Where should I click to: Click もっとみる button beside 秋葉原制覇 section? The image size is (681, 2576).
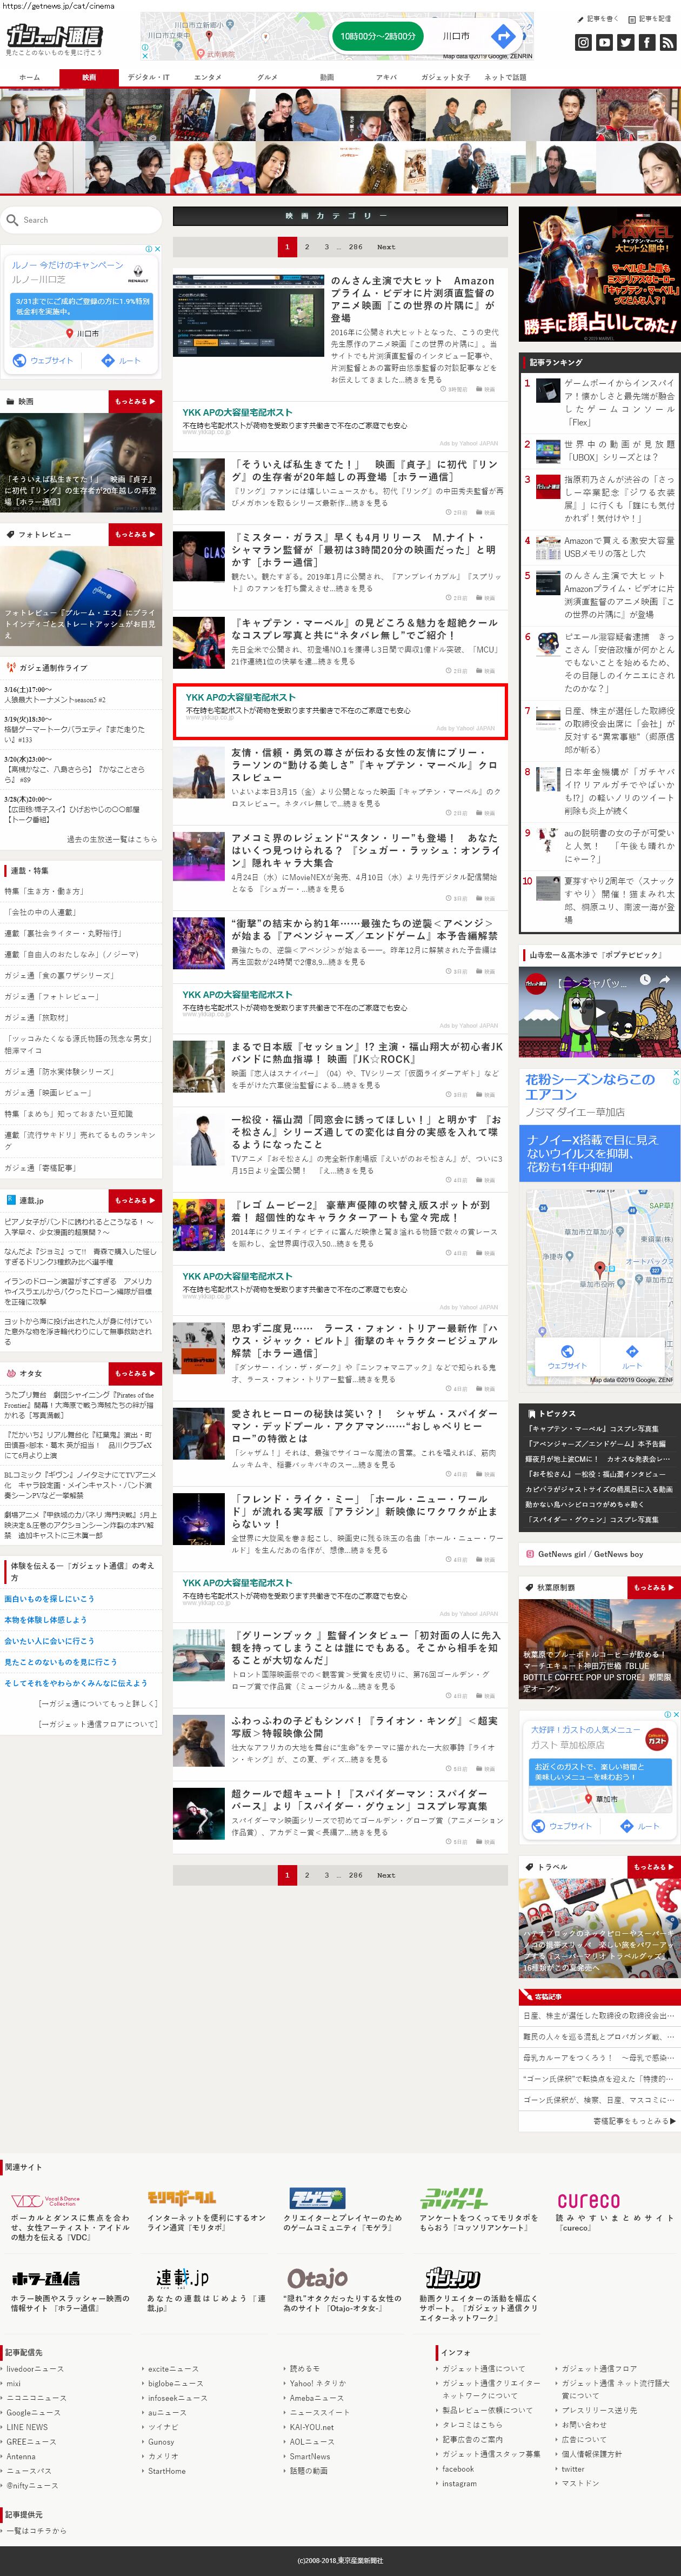[x=654, y=1587]
